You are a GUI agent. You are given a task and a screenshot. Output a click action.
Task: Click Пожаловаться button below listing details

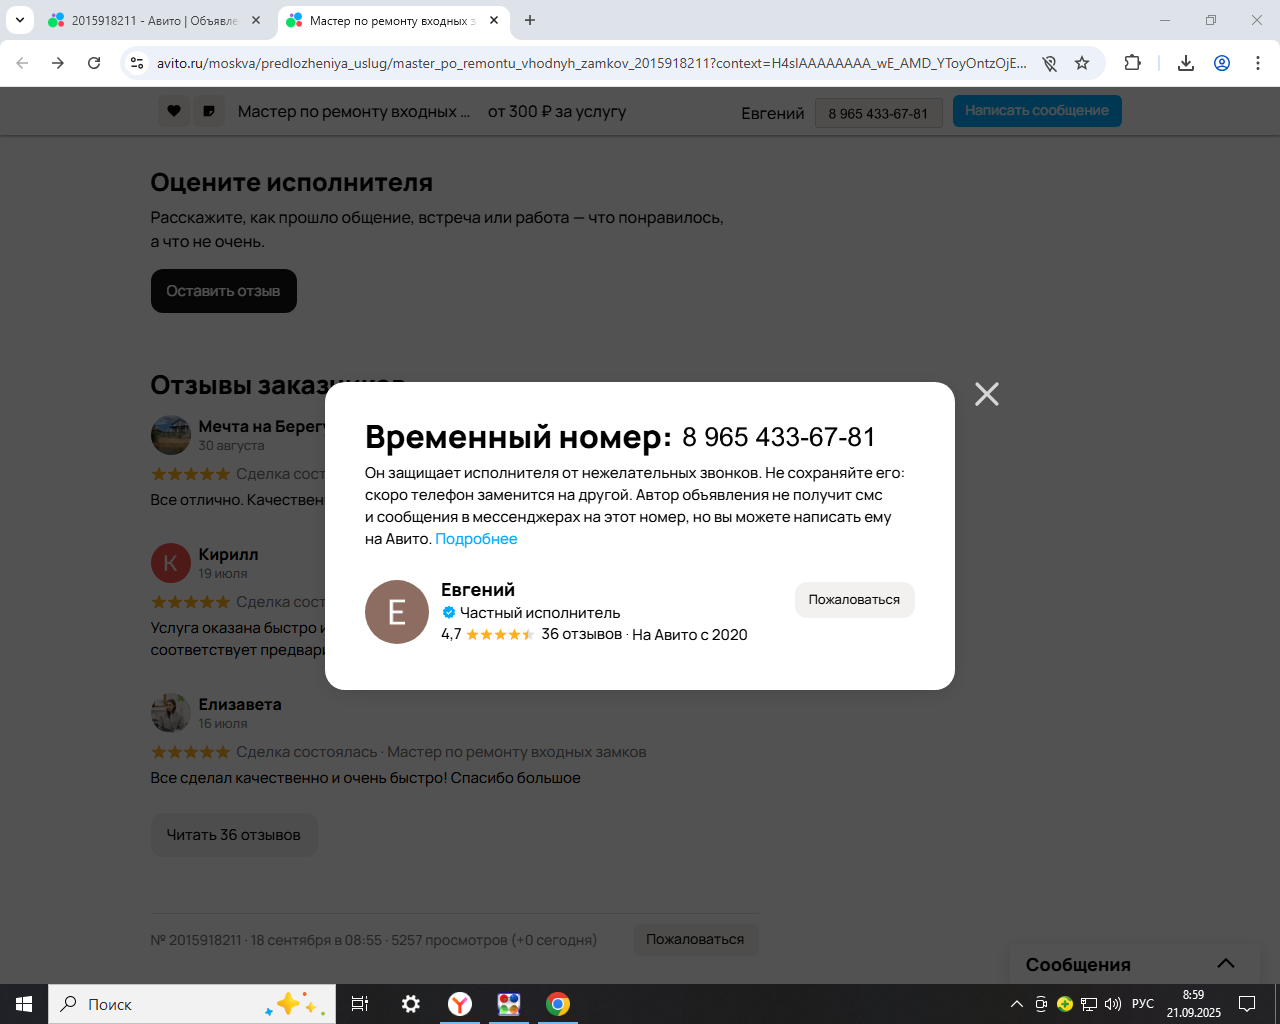click(695, 939)
